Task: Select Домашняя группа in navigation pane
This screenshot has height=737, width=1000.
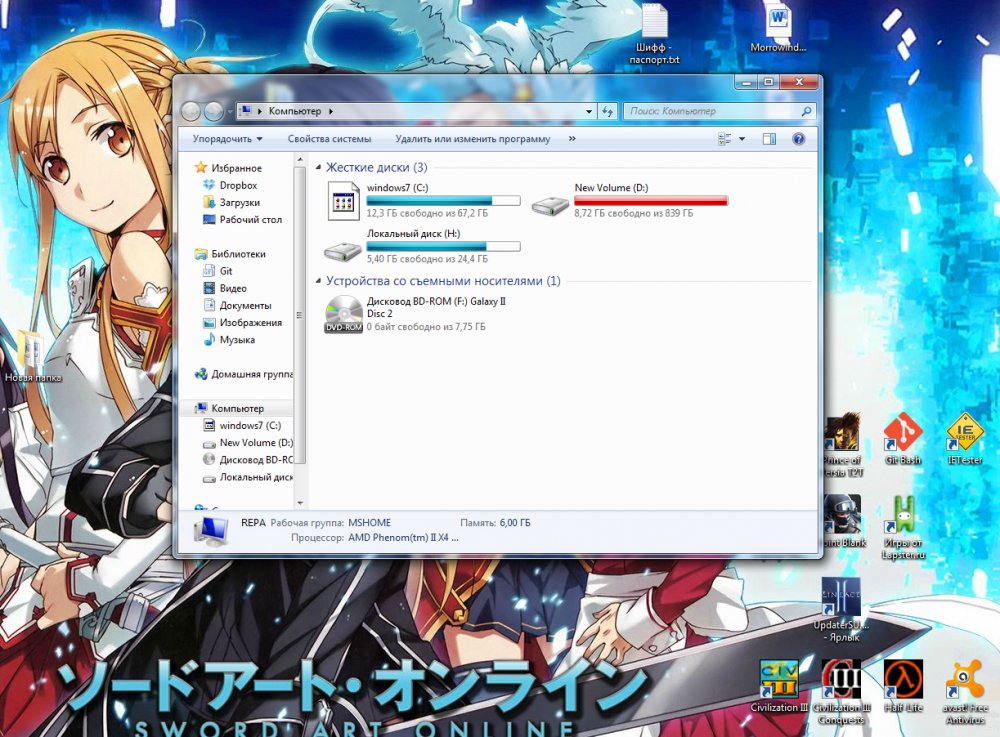Action: [252, 374]
